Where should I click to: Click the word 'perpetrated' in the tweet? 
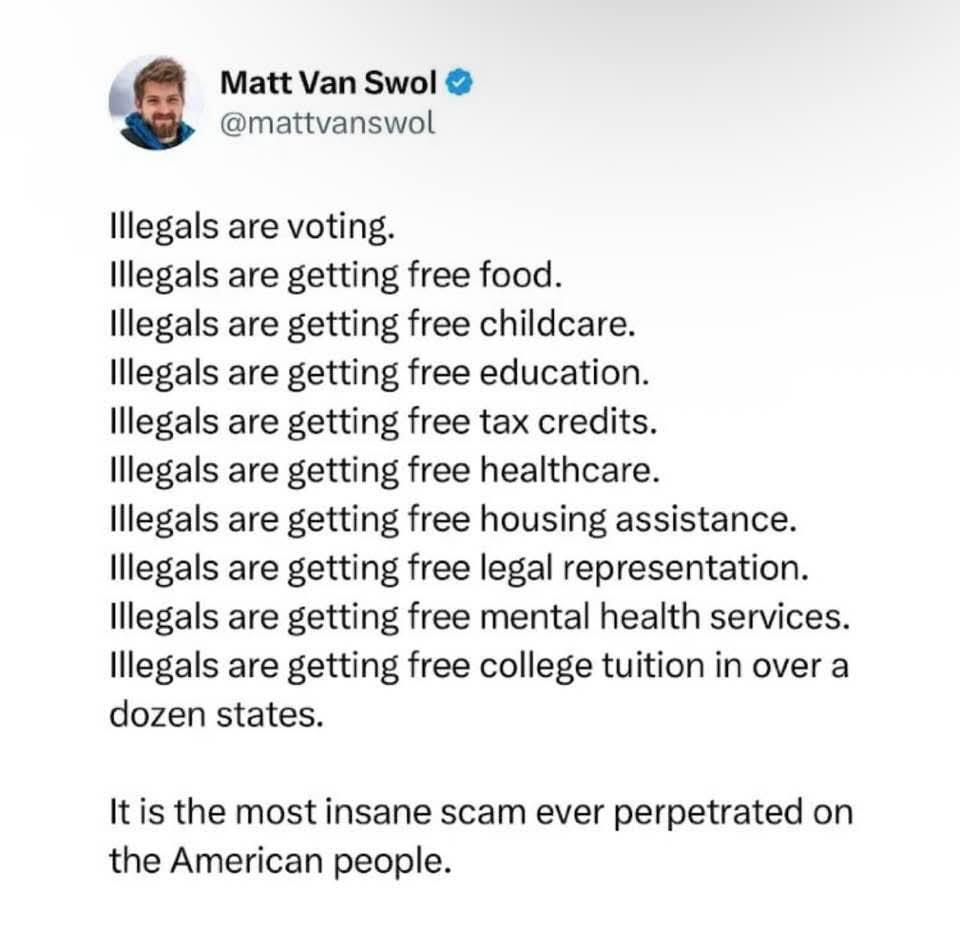[708, 813]
